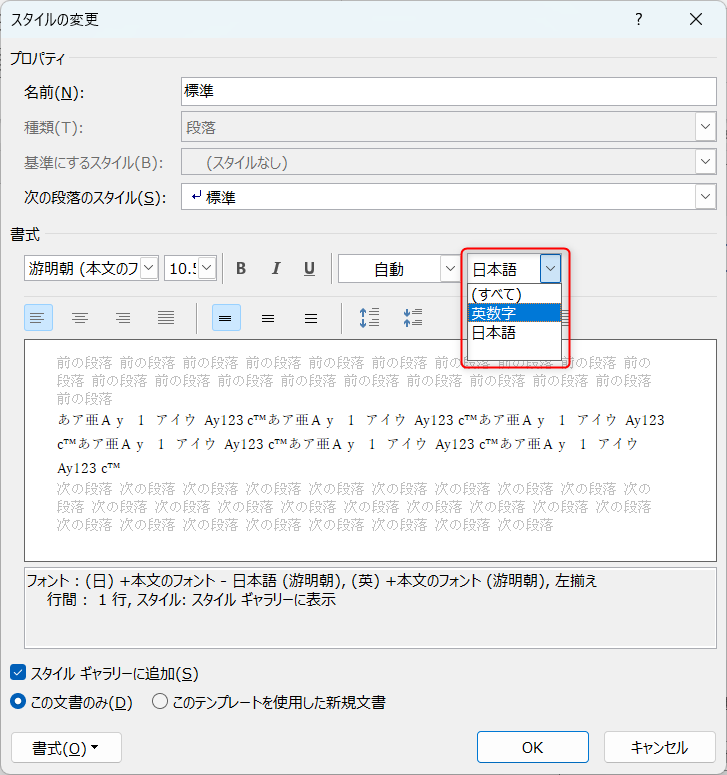Select align right paragraph icon
The width and height of the screenshot is (727, 775).
pos(123,318)
